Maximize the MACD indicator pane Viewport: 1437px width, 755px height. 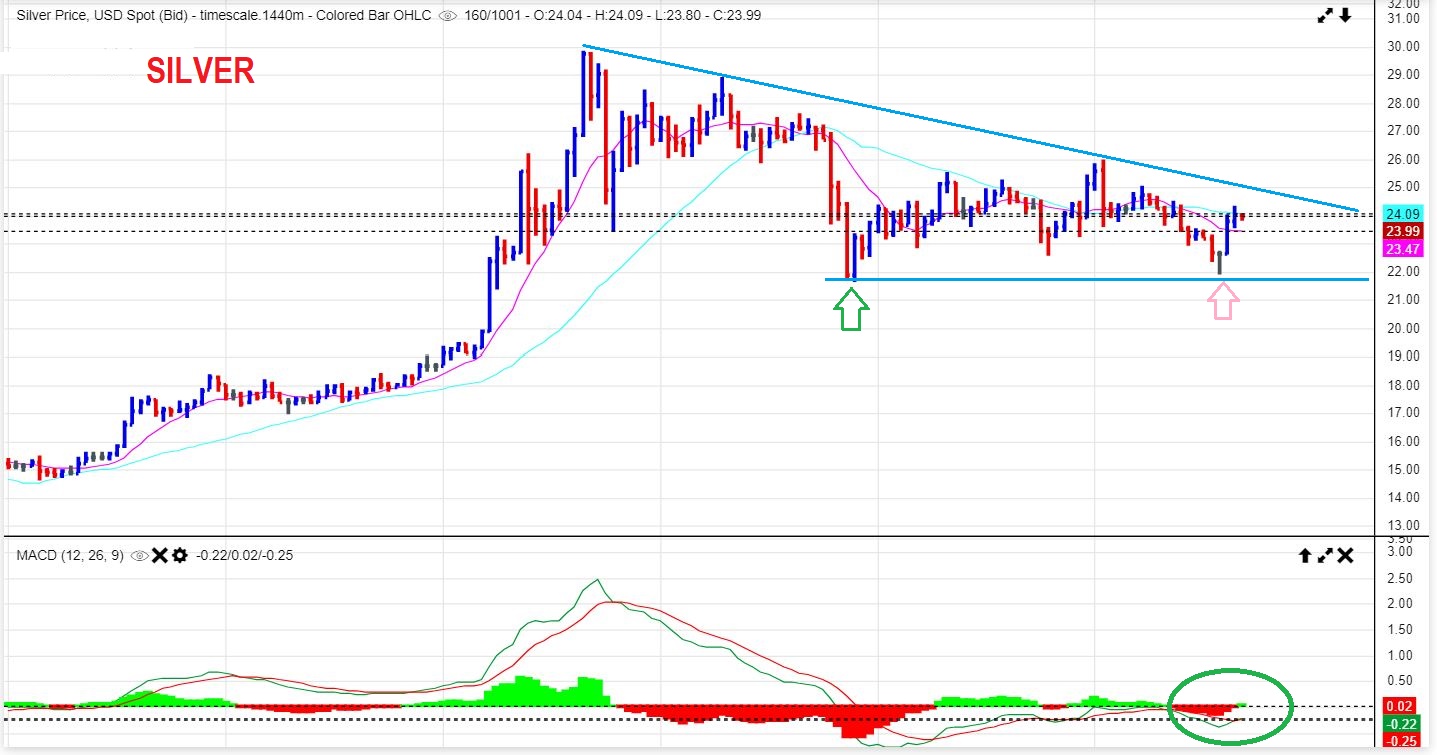tap(1326, 555)
